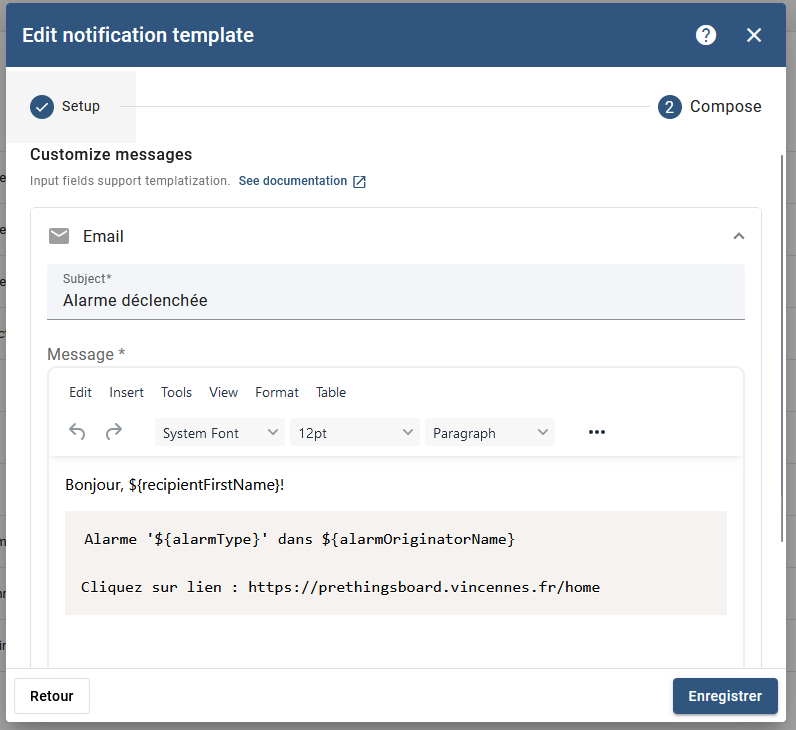Undo the last editor change
The width and height of the screenshot is (796, 730).
click(x=77, y=432)
